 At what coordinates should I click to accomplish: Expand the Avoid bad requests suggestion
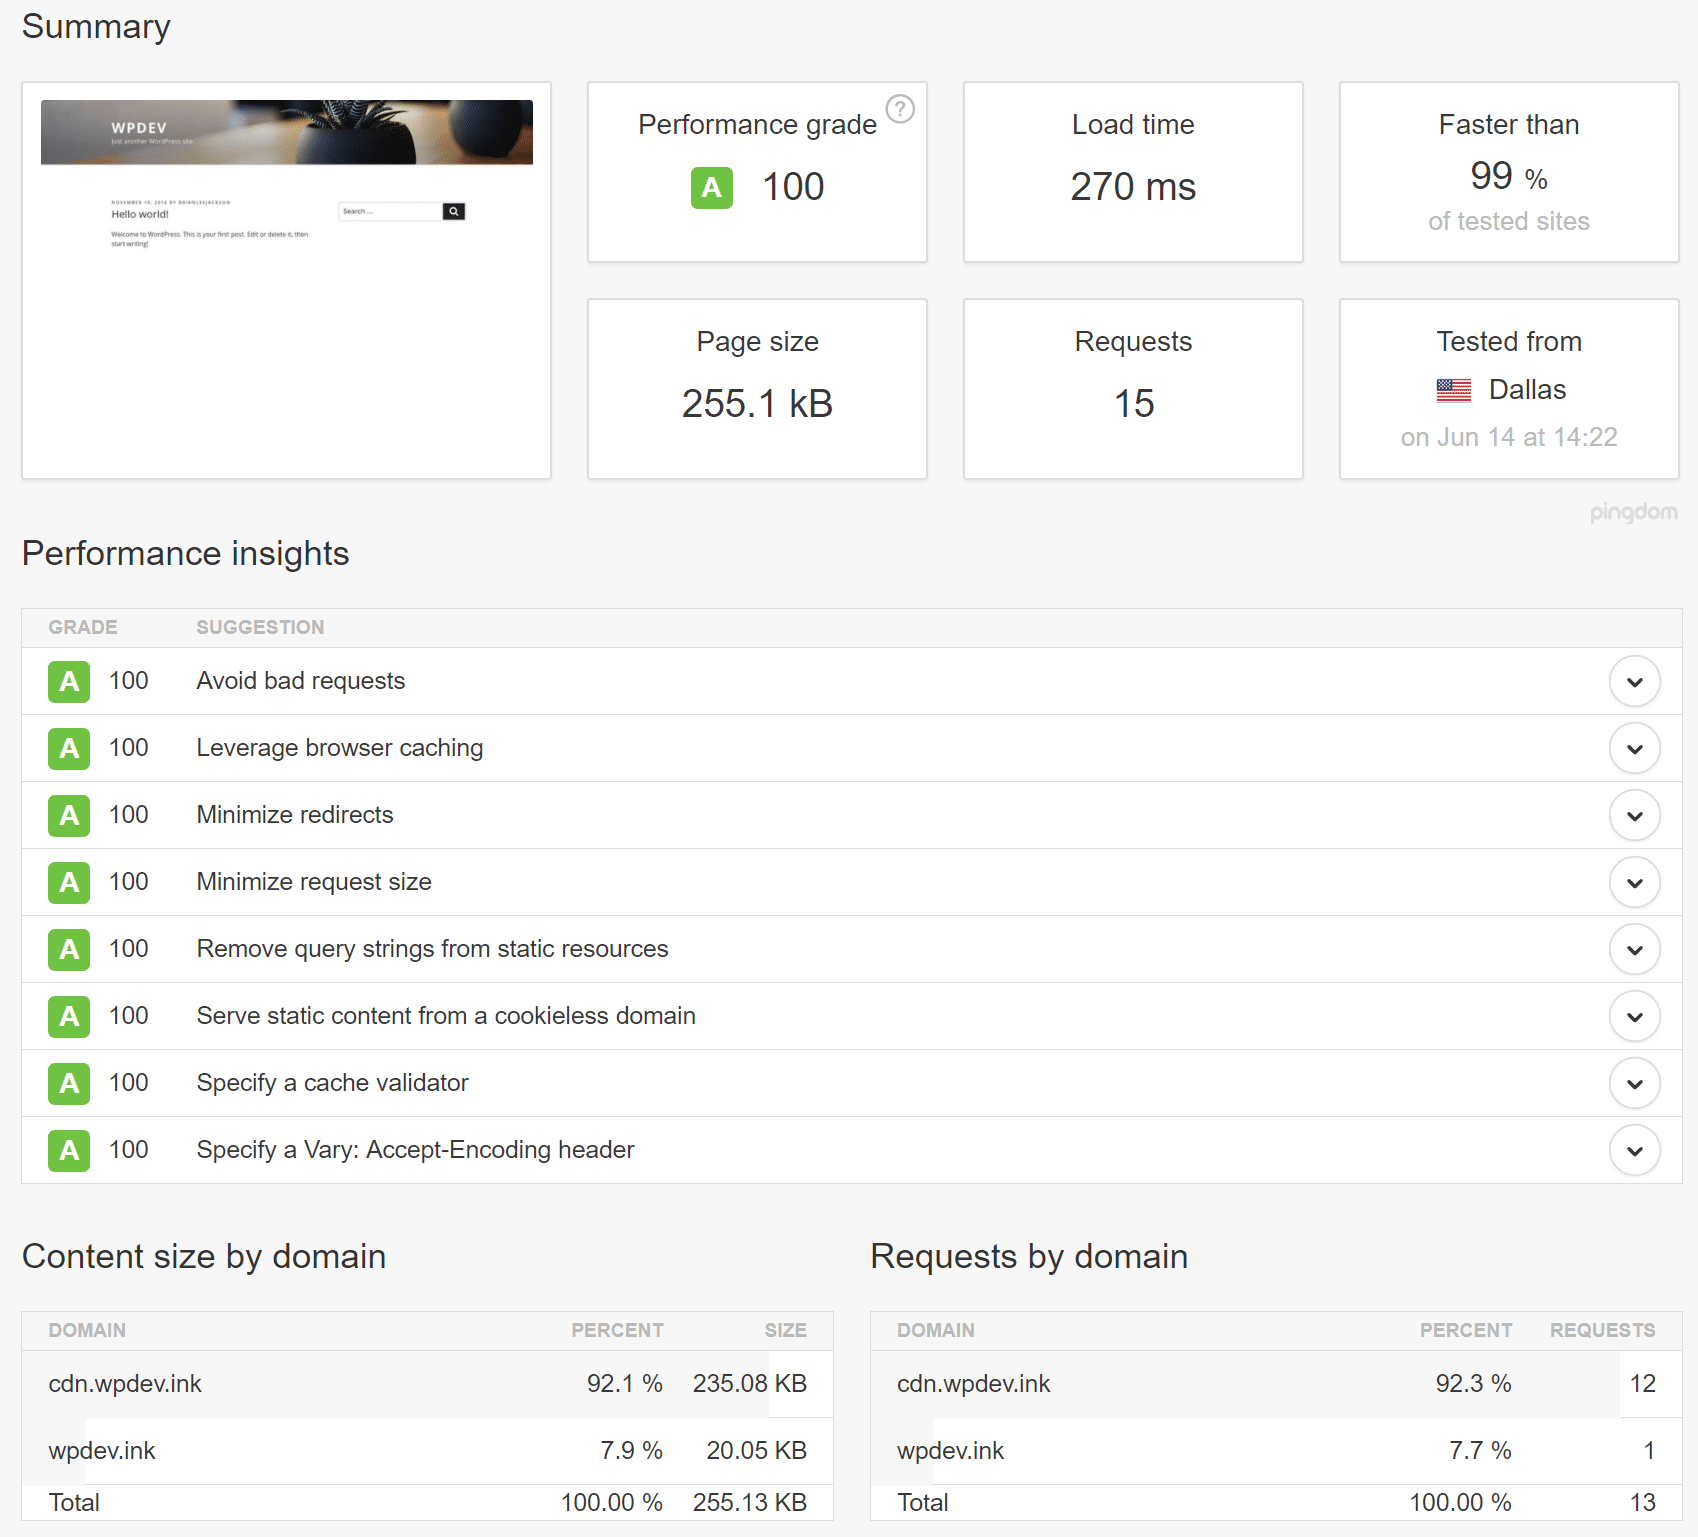point(1635,681)
